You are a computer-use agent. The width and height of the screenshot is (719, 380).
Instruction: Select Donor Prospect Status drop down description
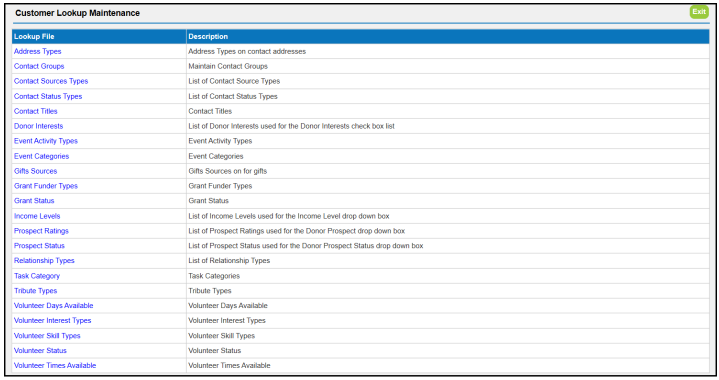306,246
